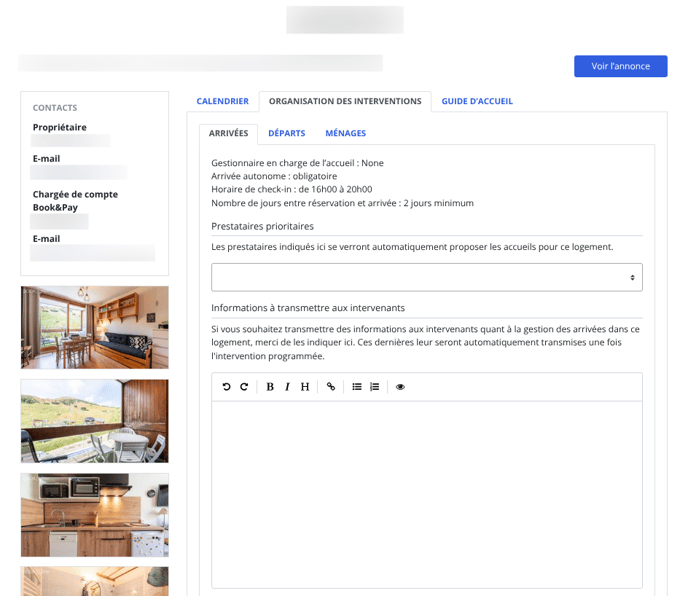
Task: Open the Ménages sub-tab
Action: tap(345, 133)
